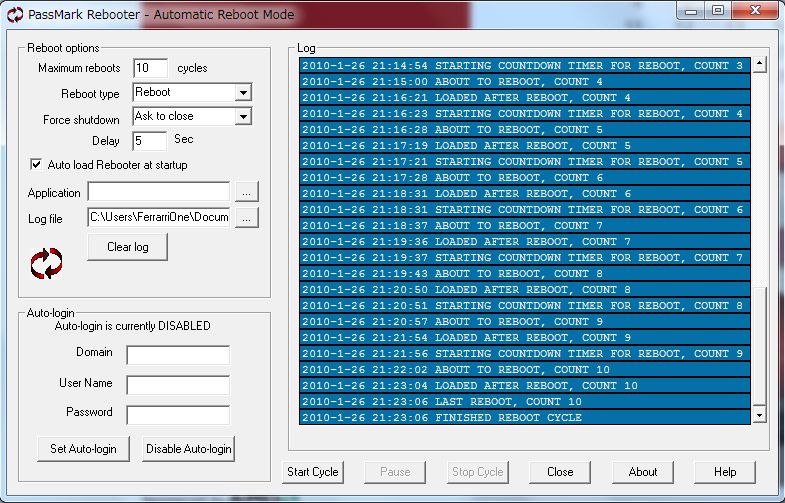
Task: Click the Maximum reboots cycles field
Action: point(151,68)
